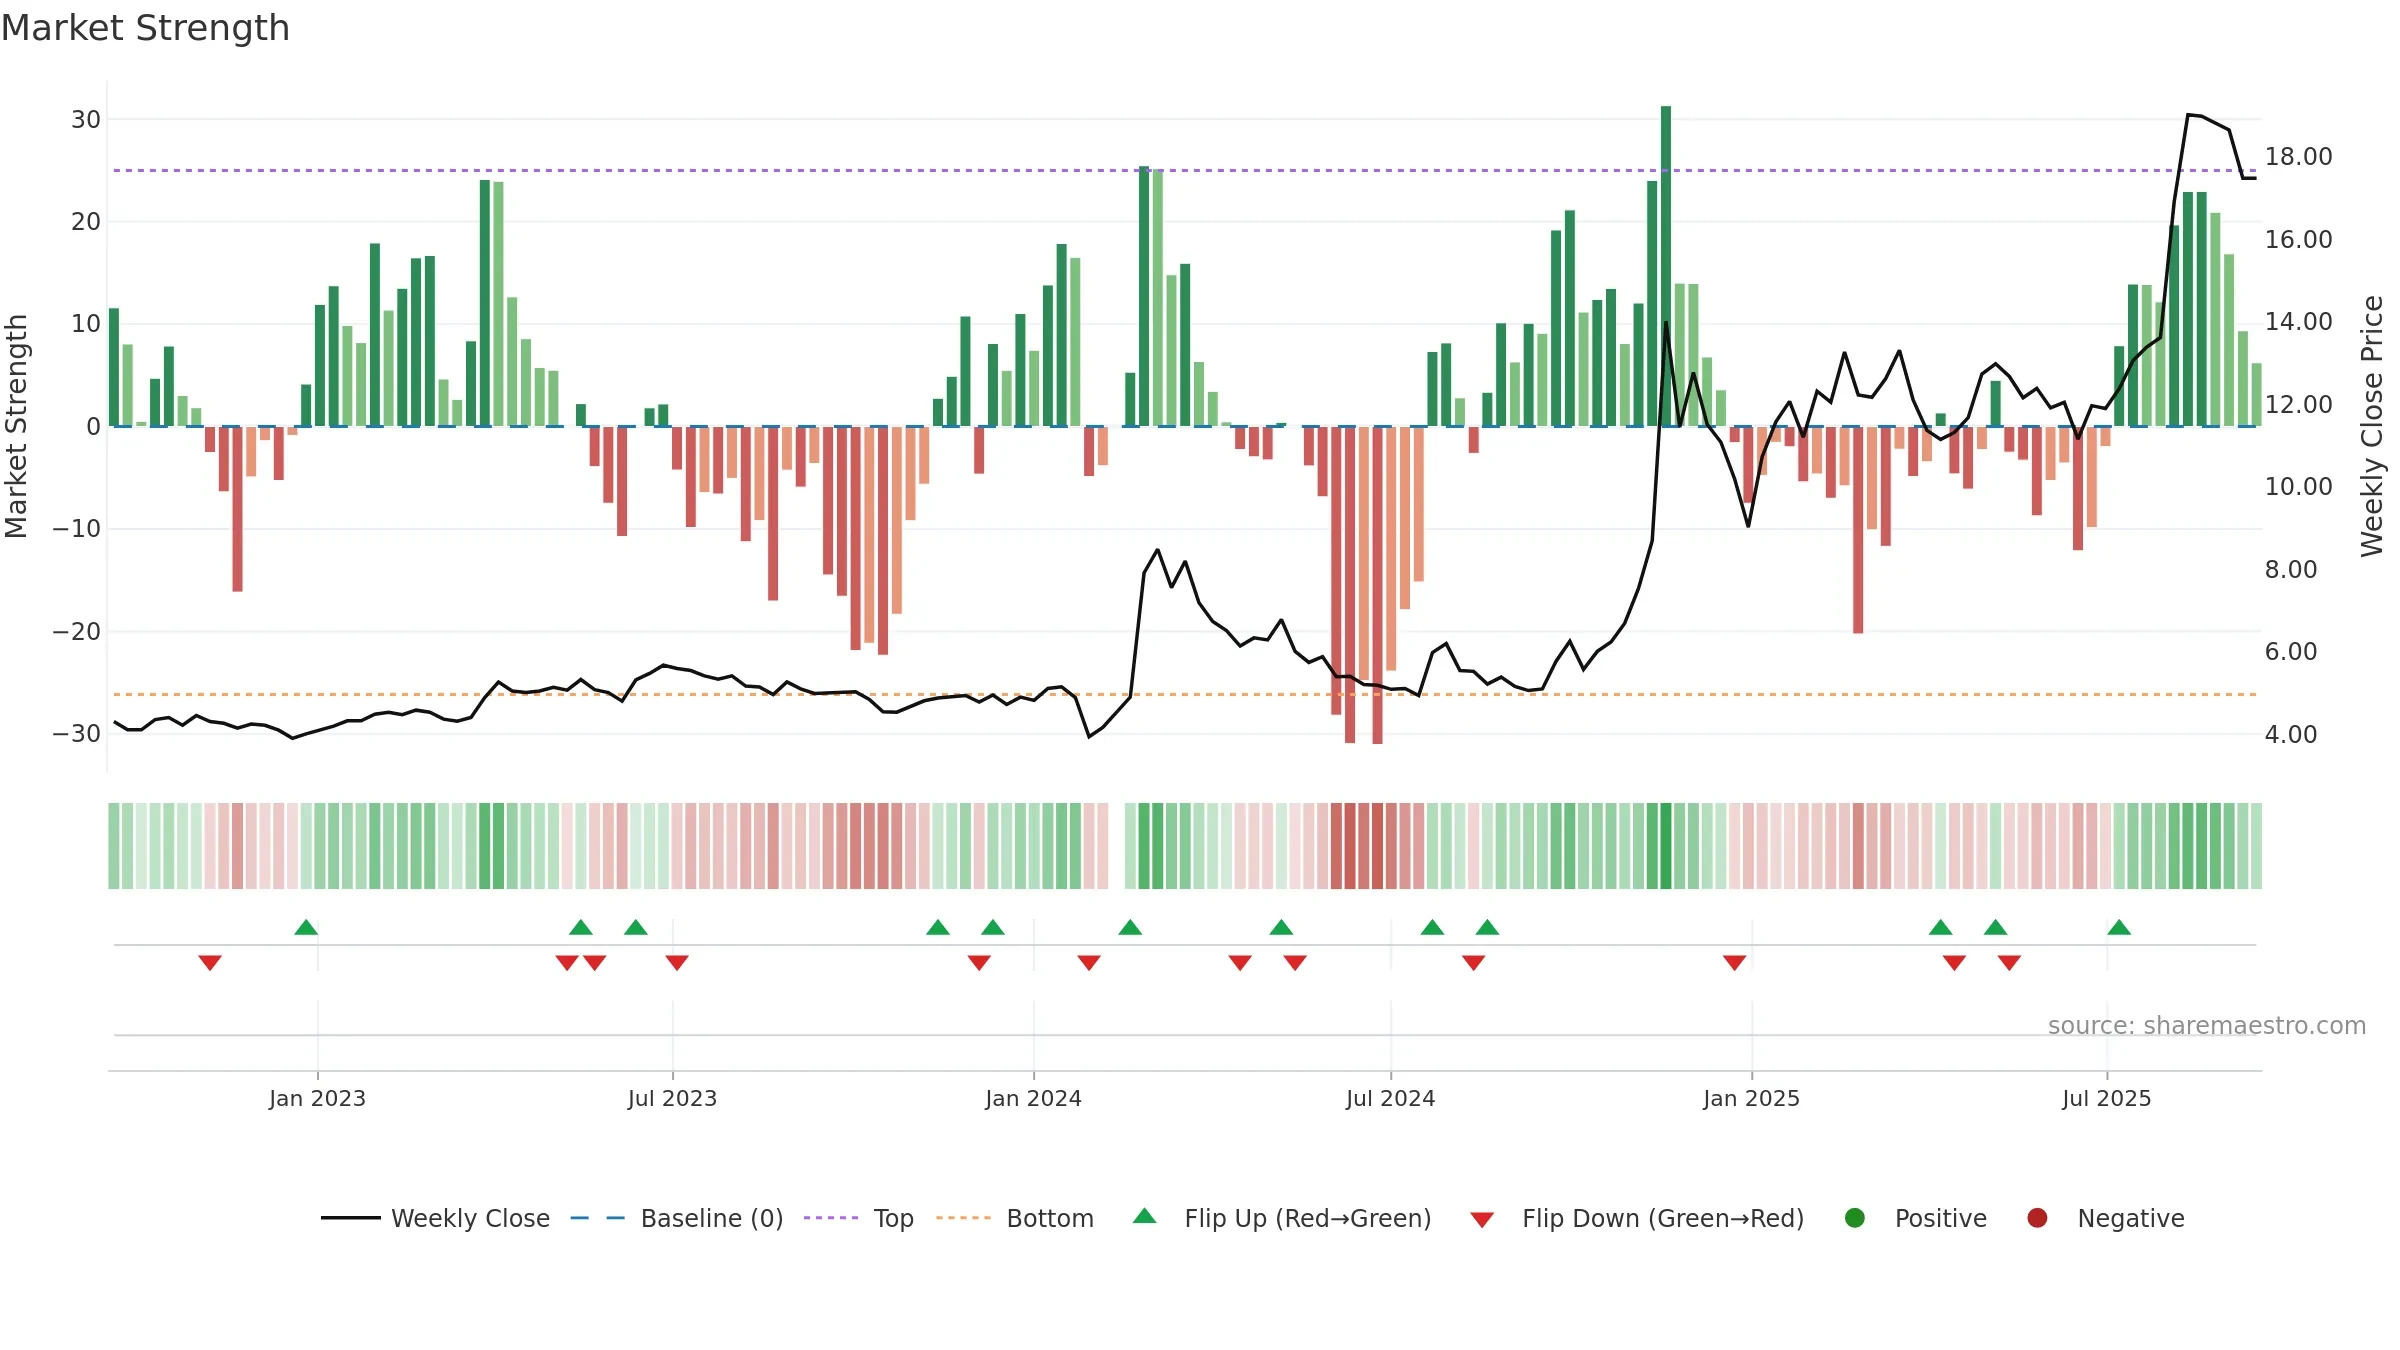Click the orange dotted Bottom legend line
Screen dimensions: 2400x1350
tap(964, 1218)
